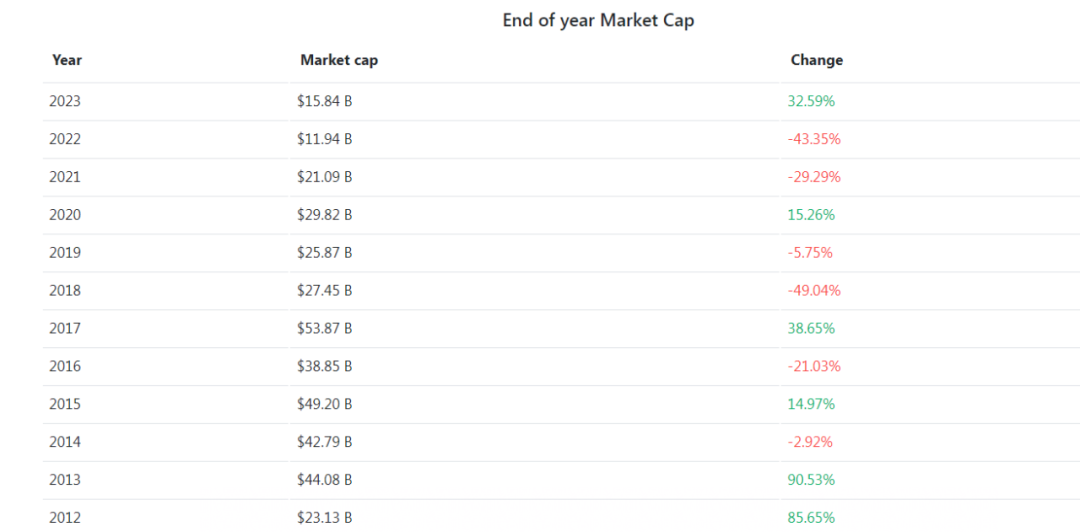Click the $23.13 B market cap cell
Image resolution: width=1080 pixels, height=532 pixels.
(x=324, y=518)
